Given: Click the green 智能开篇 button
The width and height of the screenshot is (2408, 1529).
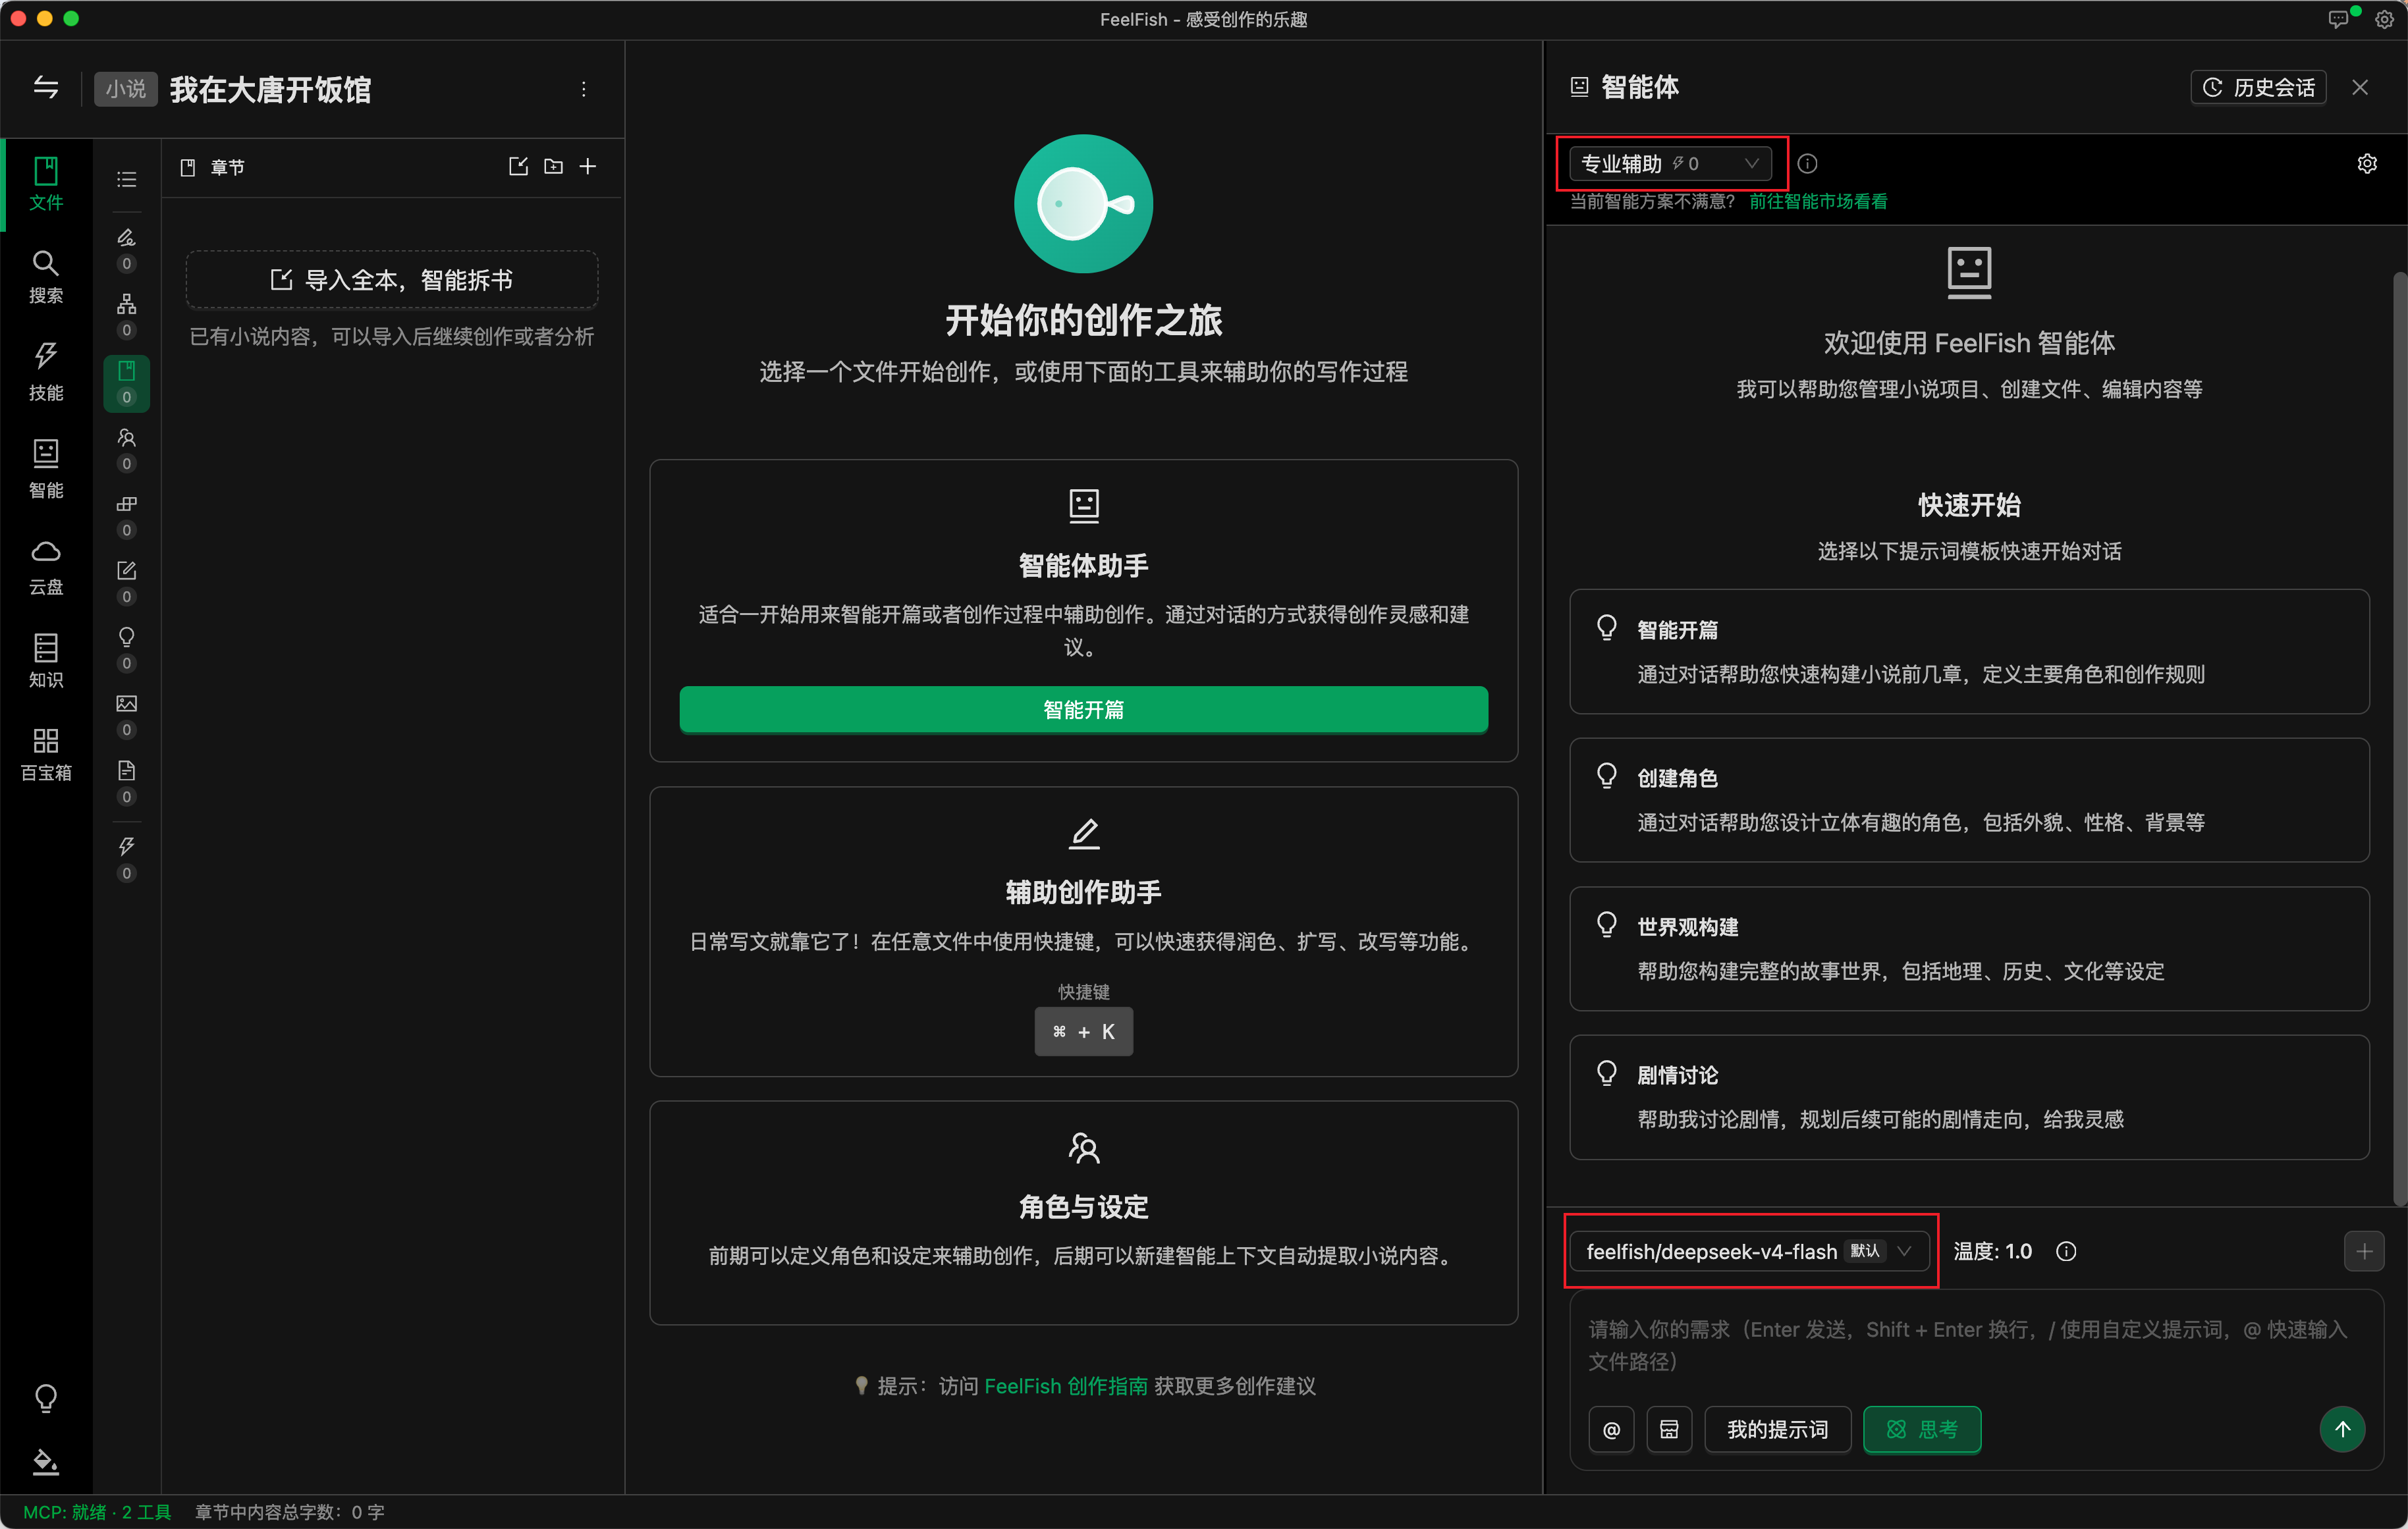Looking at the screenshot, I should pyautogui.click(x=1083, y=710).
